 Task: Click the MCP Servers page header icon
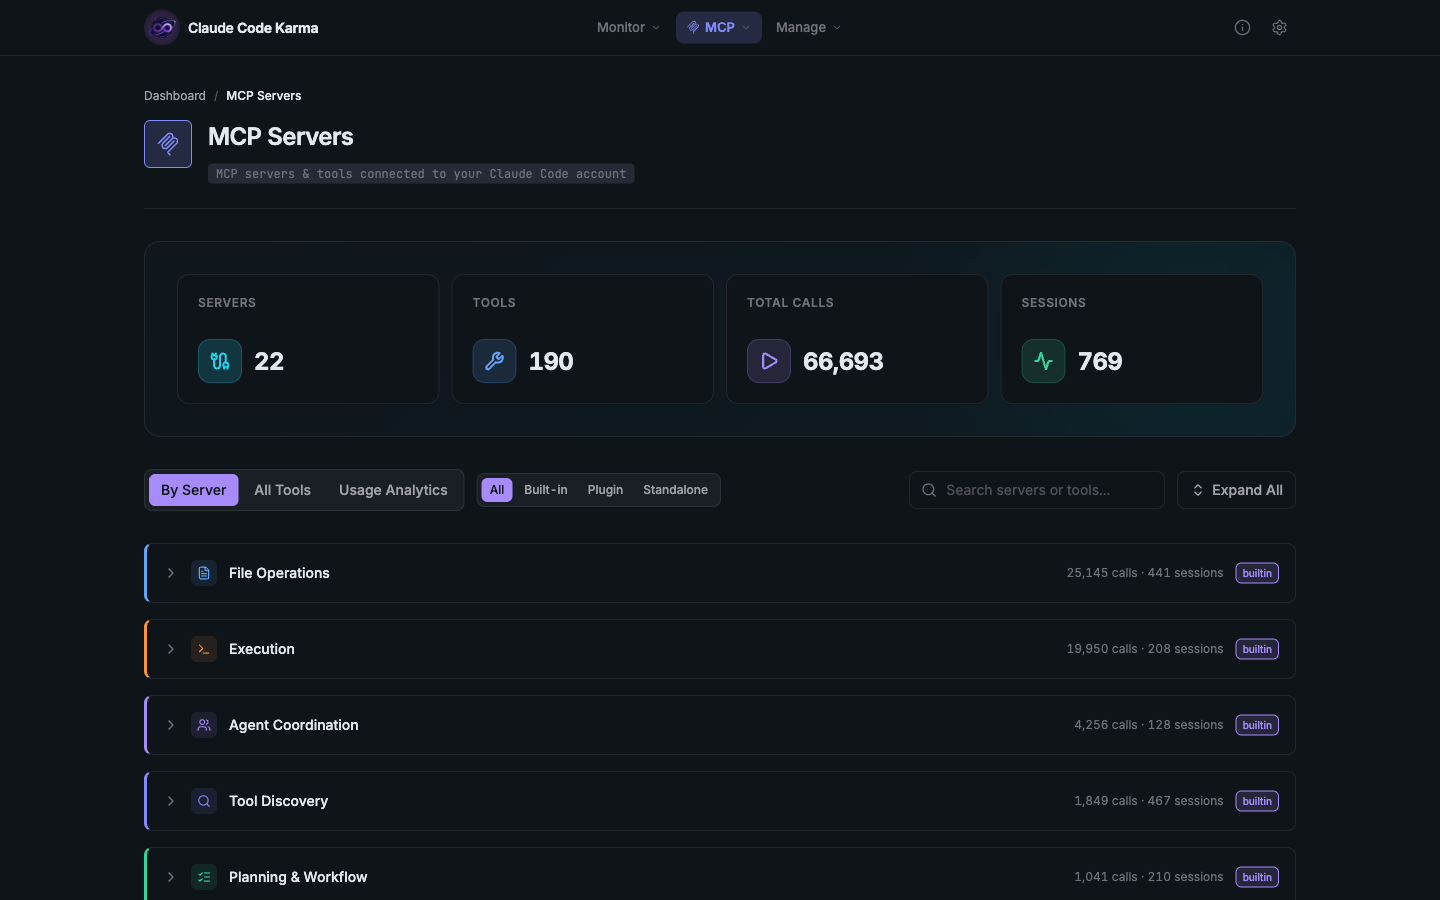tap(168, 144)
